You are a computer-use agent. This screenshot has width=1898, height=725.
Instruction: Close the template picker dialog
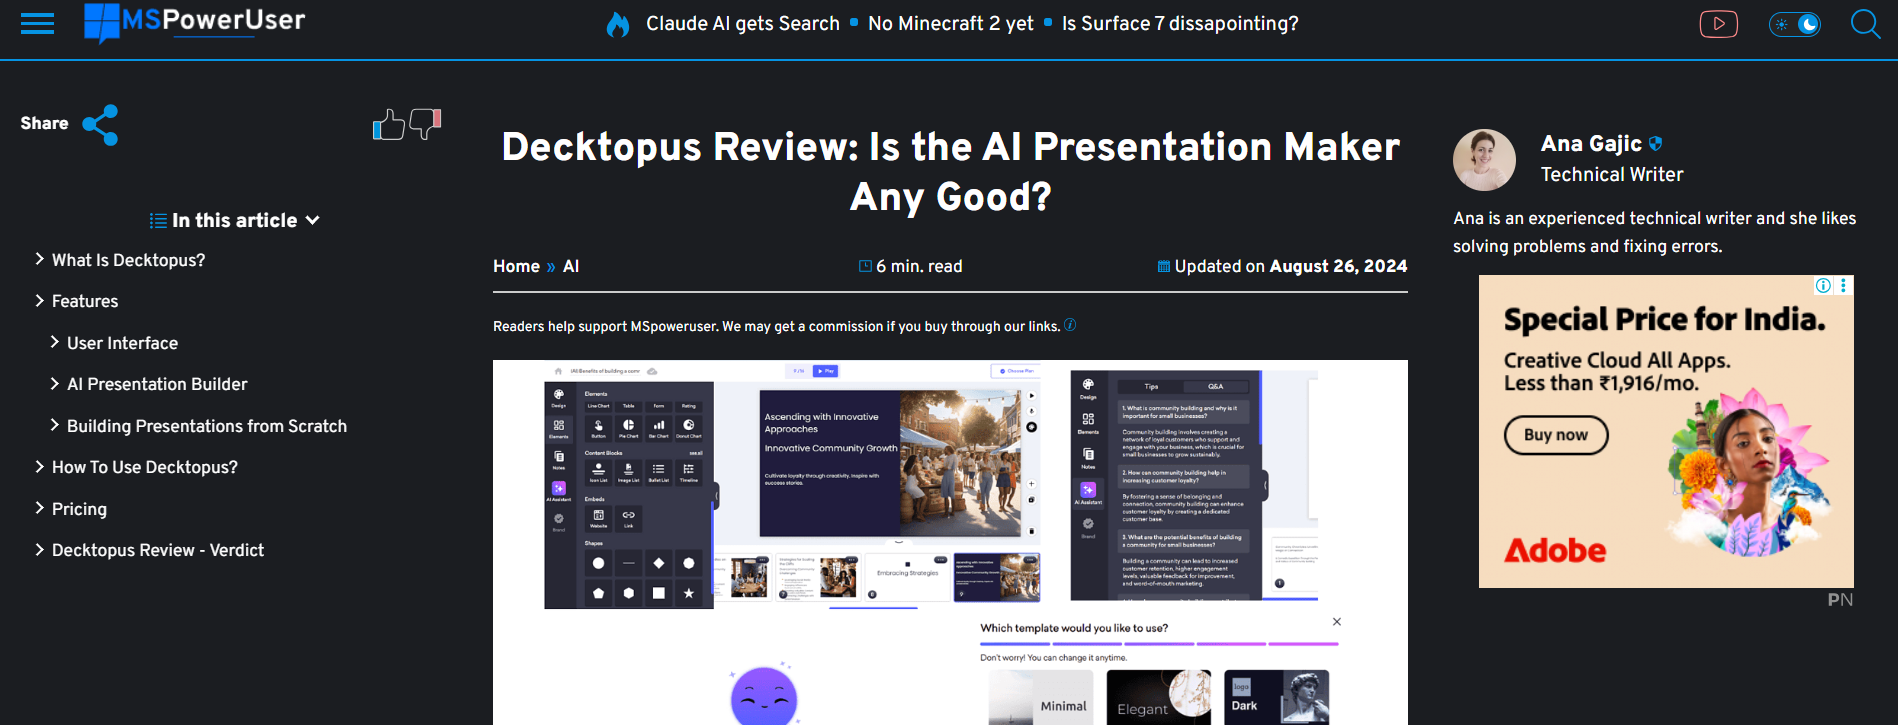1337,622
